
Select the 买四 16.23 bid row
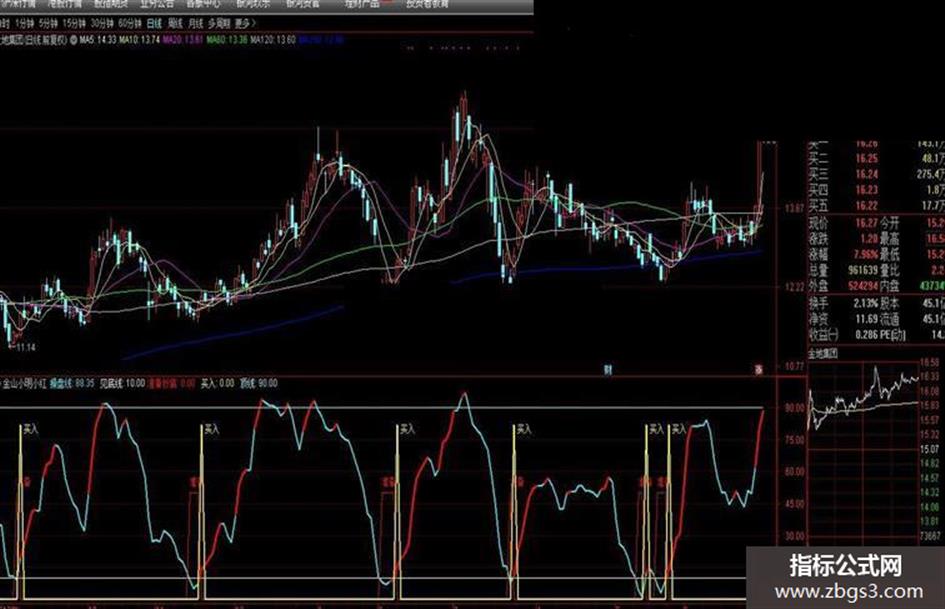pos(876,190)
